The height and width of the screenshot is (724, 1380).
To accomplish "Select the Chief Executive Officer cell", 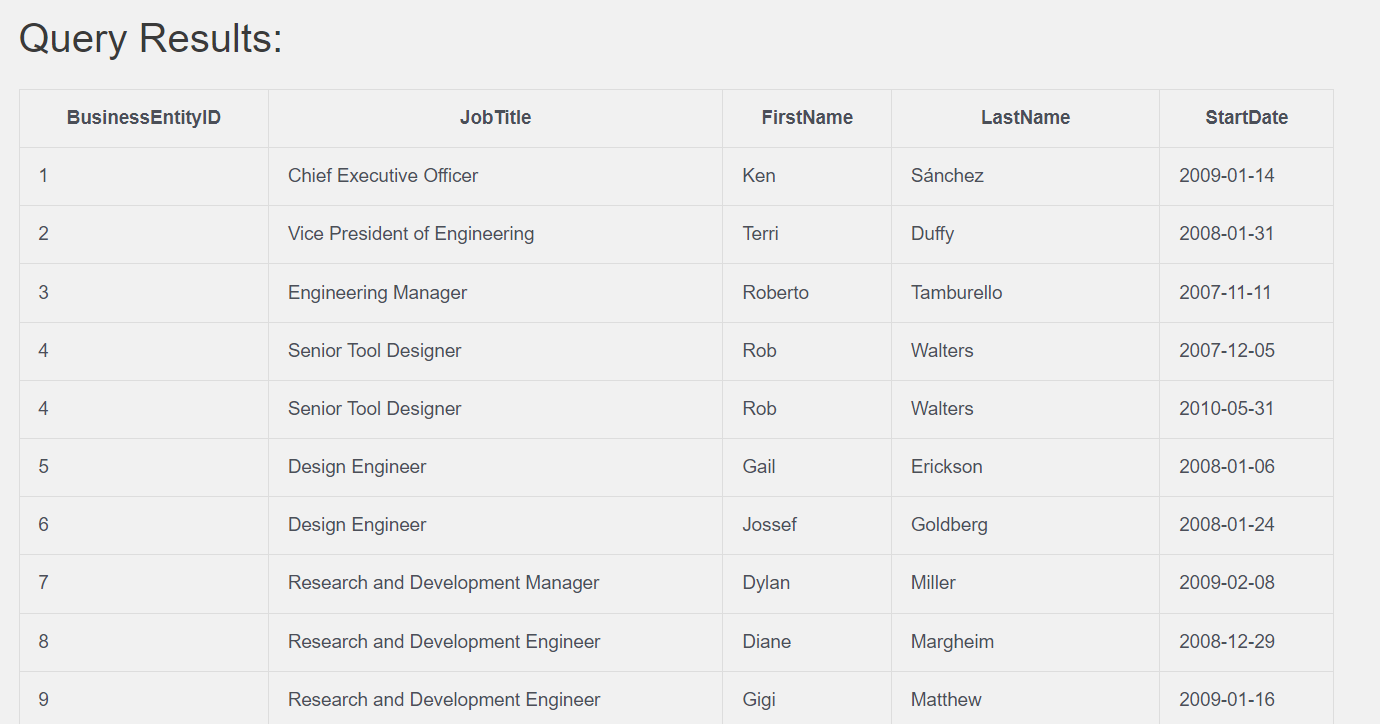I will tap(383, 176).
